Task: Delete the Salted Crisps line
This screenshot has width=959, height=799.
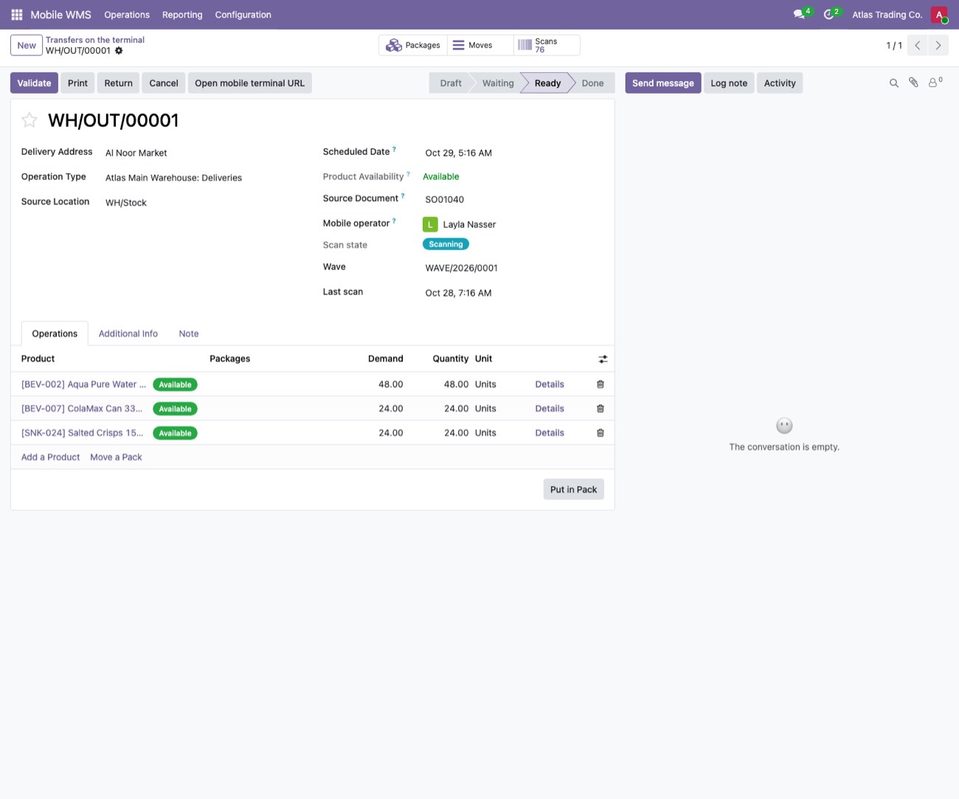Action: pyautogui.click(x=600, y=433)
